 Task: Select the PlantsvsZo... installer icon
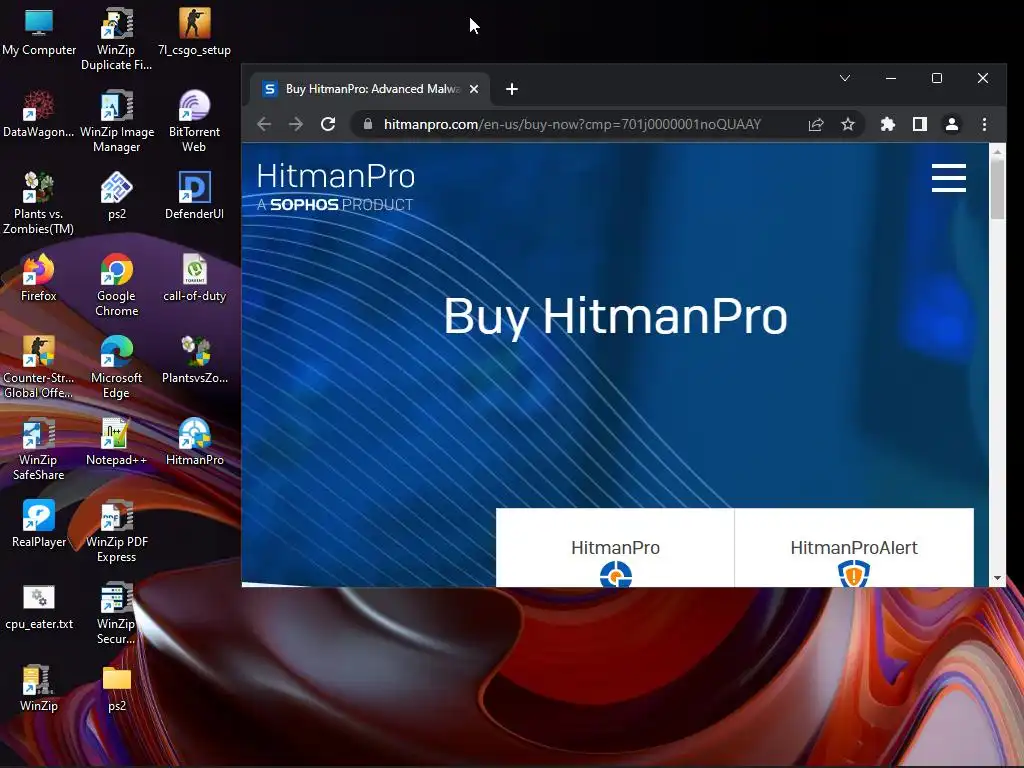pos(194,359)
